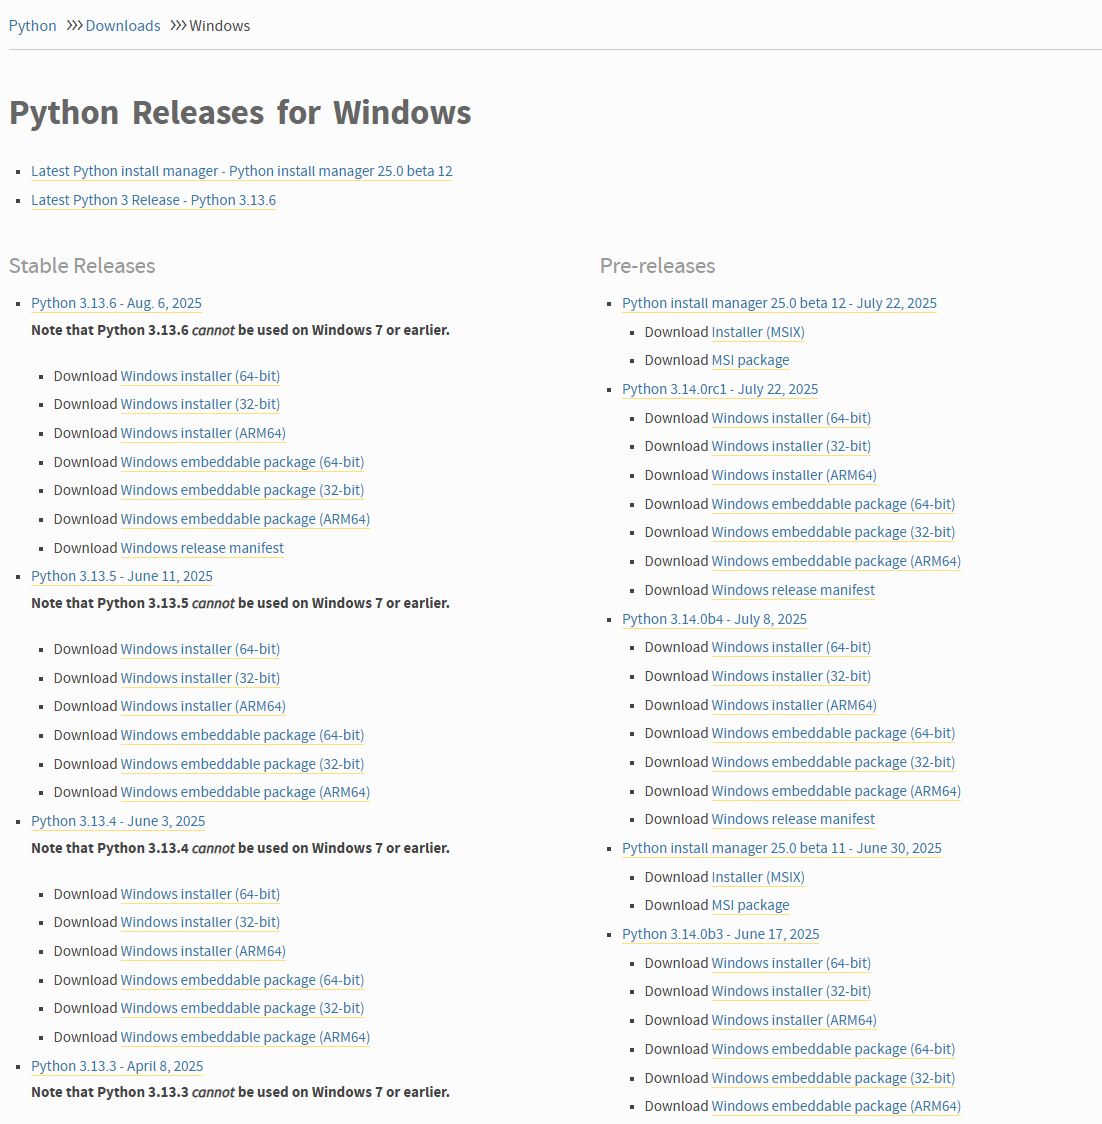This screenshot has width=1102, height=1124.
Task: Get Python 3.14.0b4 embeddable package (64-bit)
Action: tap(833, 733)
